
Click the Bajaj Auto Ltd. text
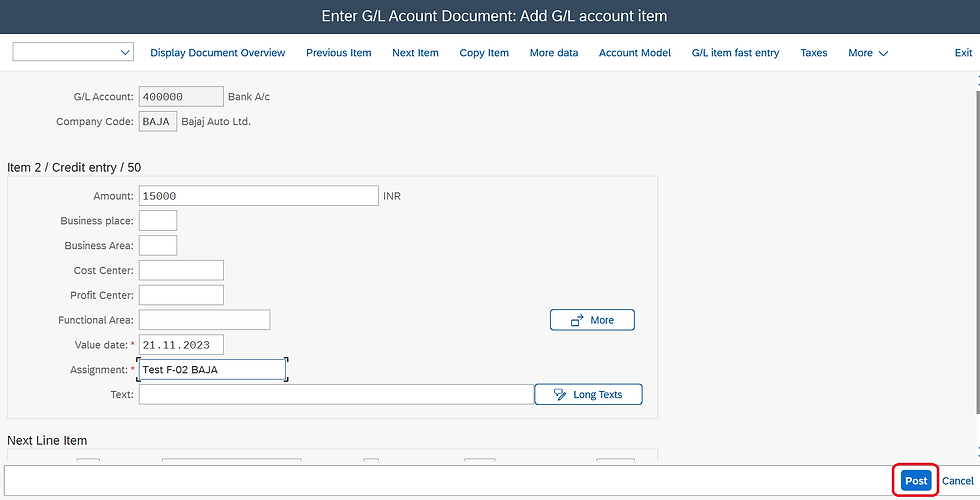216,121
